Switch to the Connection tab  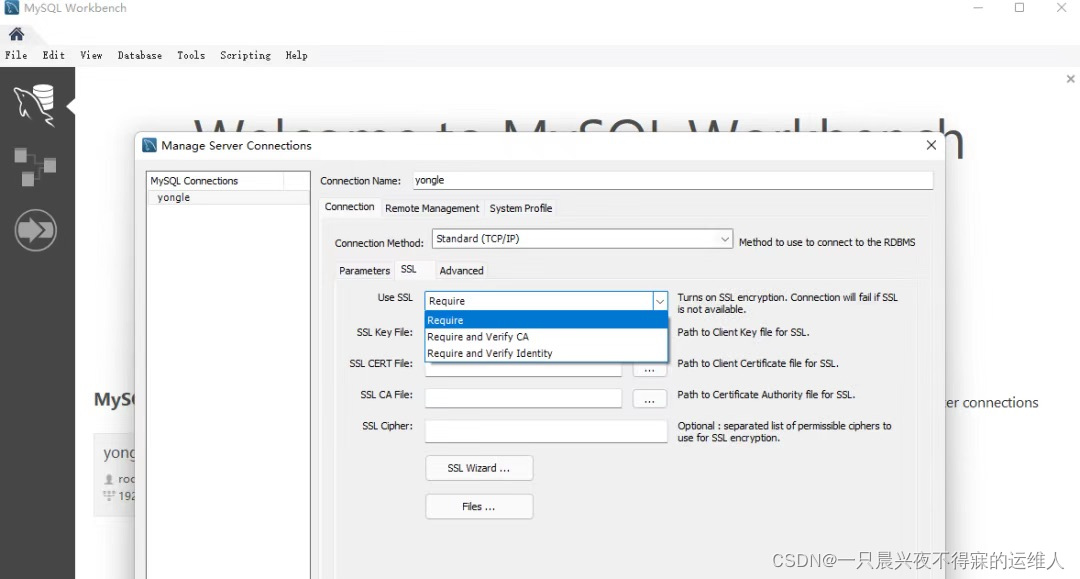[349, 207]
